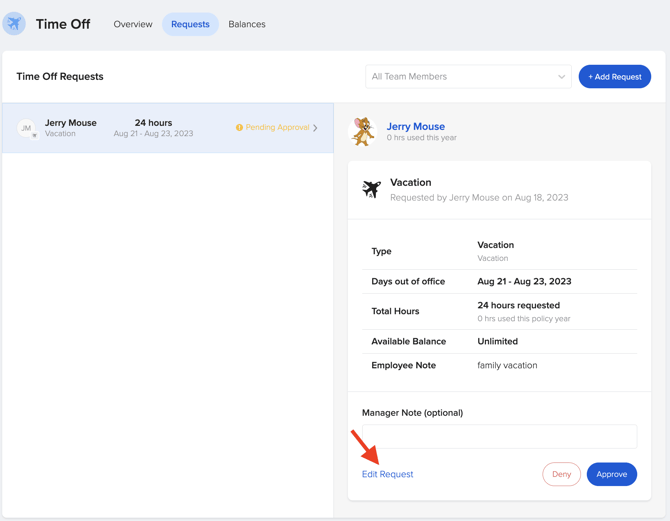Open the Balances tab
This screenshot has width=670, height=521.
tap(247, 24)
